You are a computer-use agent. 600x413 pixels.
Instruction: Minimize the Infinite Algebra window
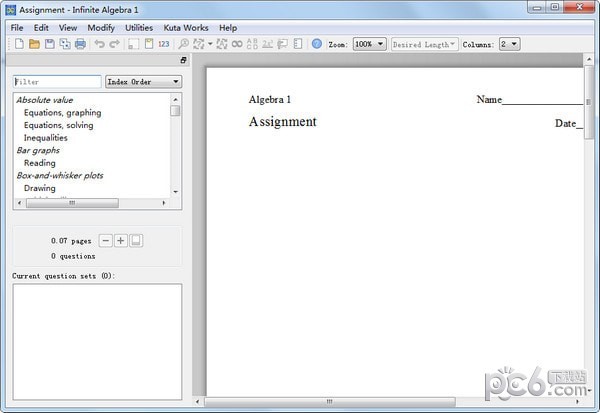coord(537,7)
